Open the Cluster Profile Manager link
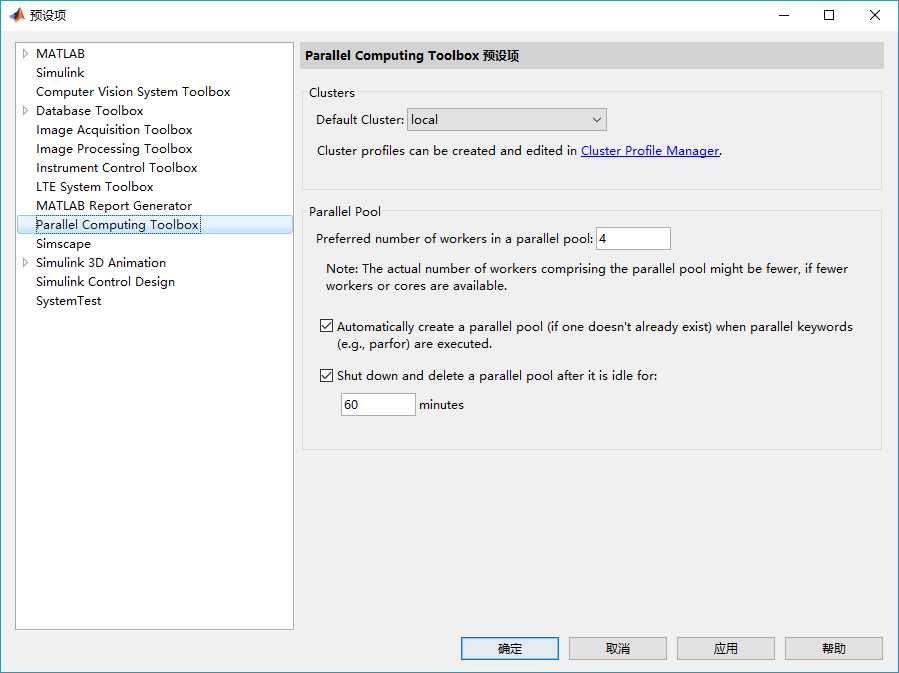The image size is (899, 673). (x=650, y=151)
